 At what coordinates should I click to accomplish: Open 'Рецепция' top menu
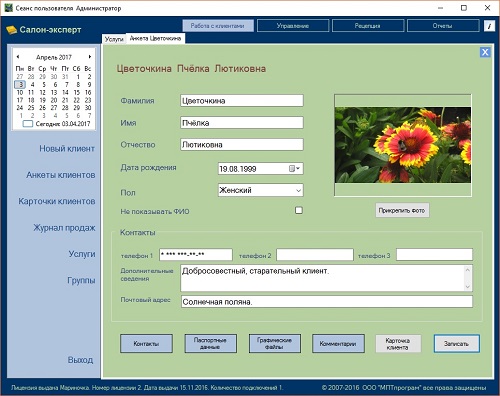(368, 26)
